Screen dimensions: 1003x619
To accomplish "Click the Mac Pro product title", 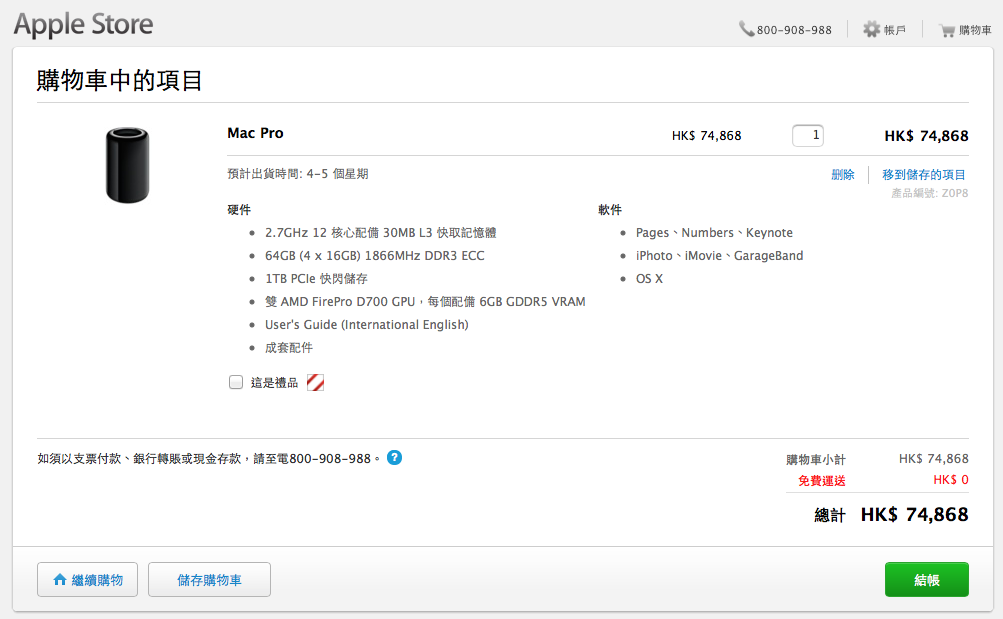I will 255,133.
